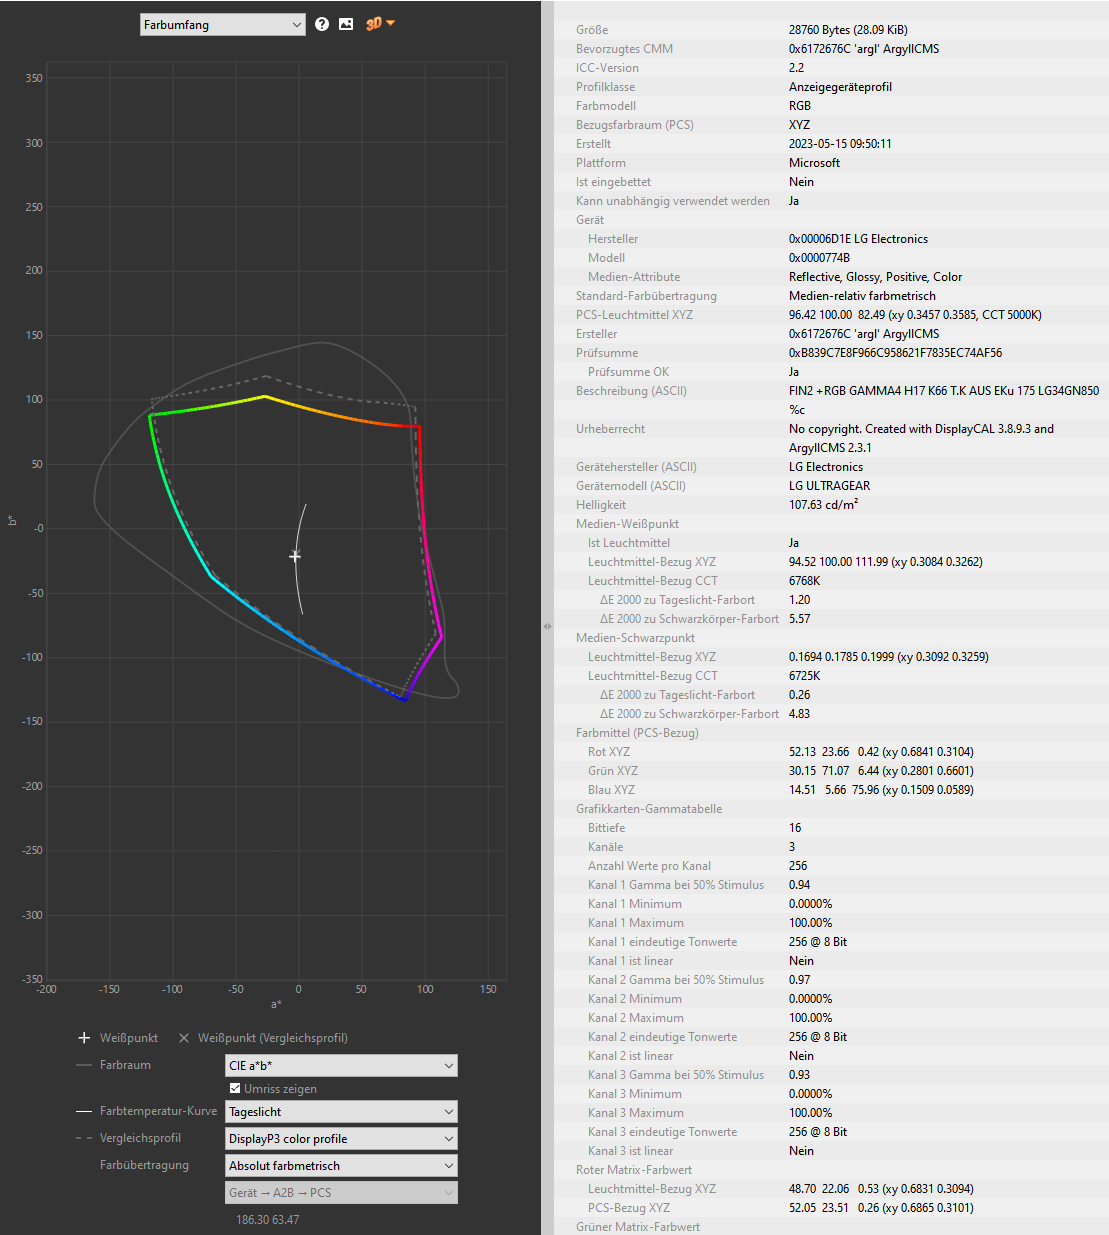Click the disabled Gerät → A2B → PCS dropdown
This screenshot has height=1235, width=1109.
click(x=341, y=1193)
